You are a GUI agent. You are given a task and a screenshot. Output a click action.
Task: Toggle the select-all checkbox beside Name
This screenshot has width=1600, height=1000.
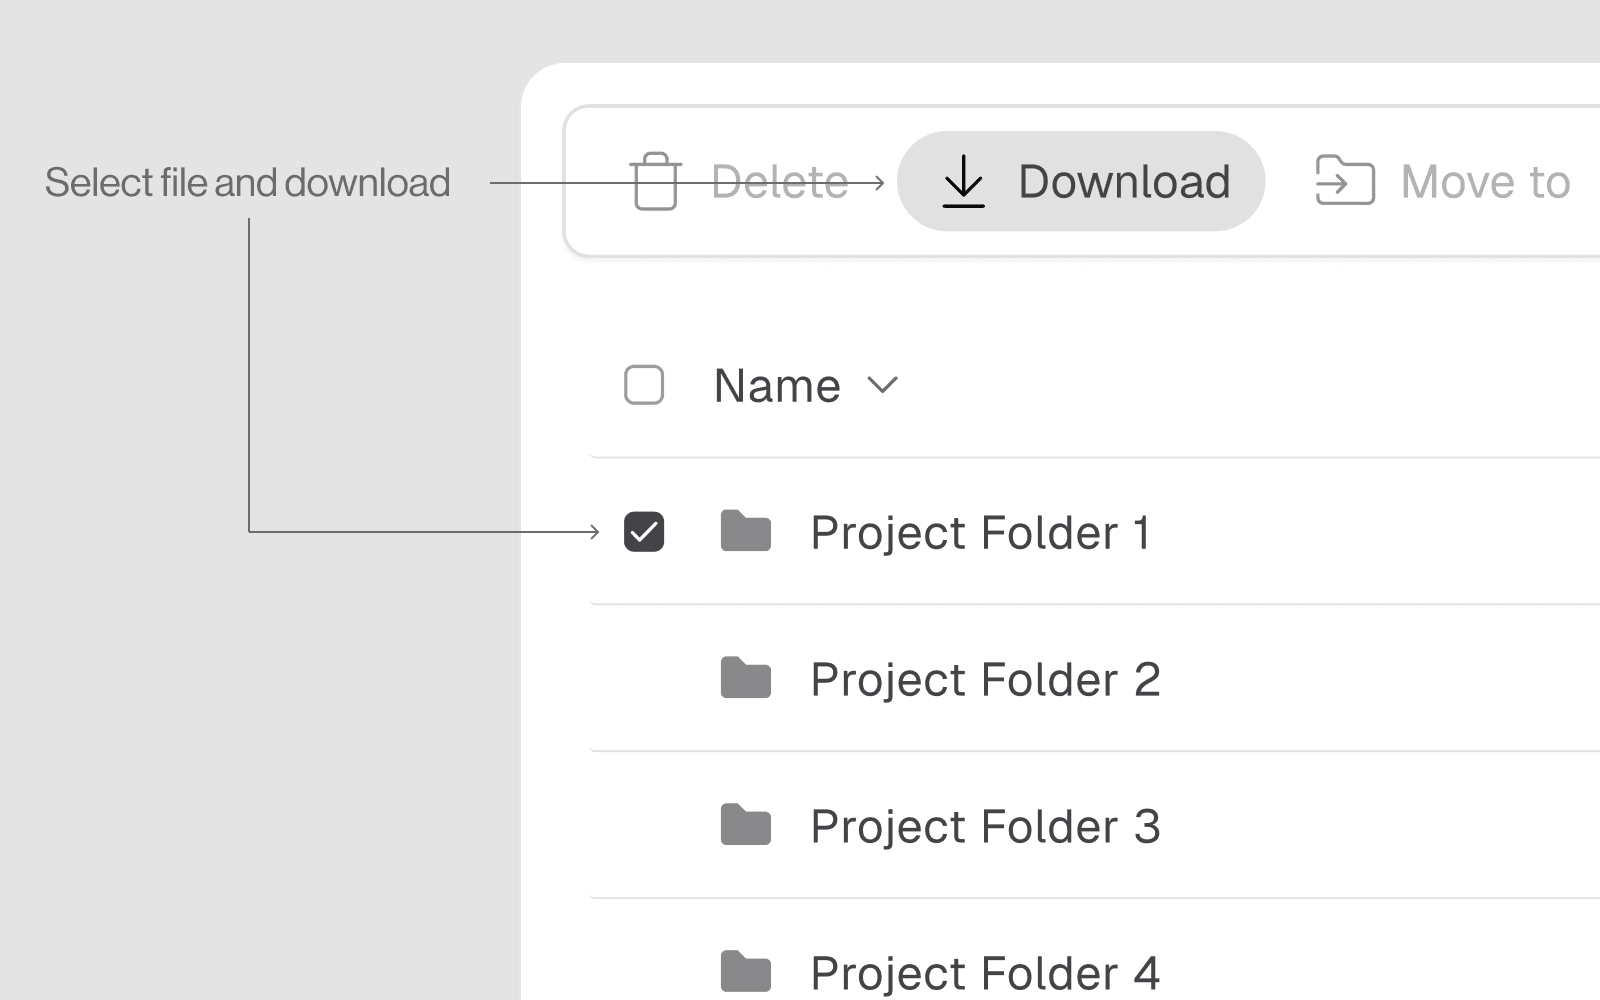coord(644,385)
